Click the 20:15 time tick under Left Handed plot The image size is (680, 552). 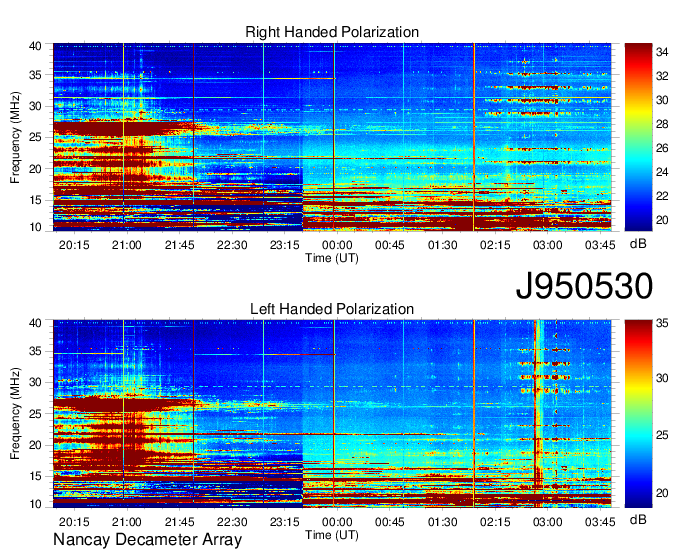tap(74, 522)
